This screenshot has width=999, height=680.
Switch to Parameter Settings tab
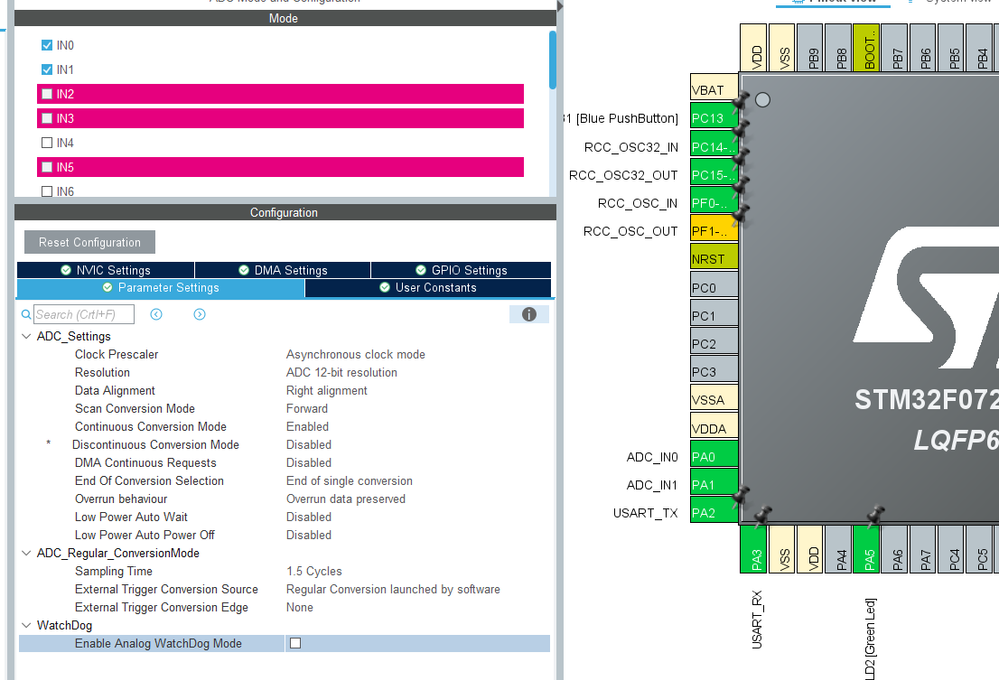click(x=161, y=288)
